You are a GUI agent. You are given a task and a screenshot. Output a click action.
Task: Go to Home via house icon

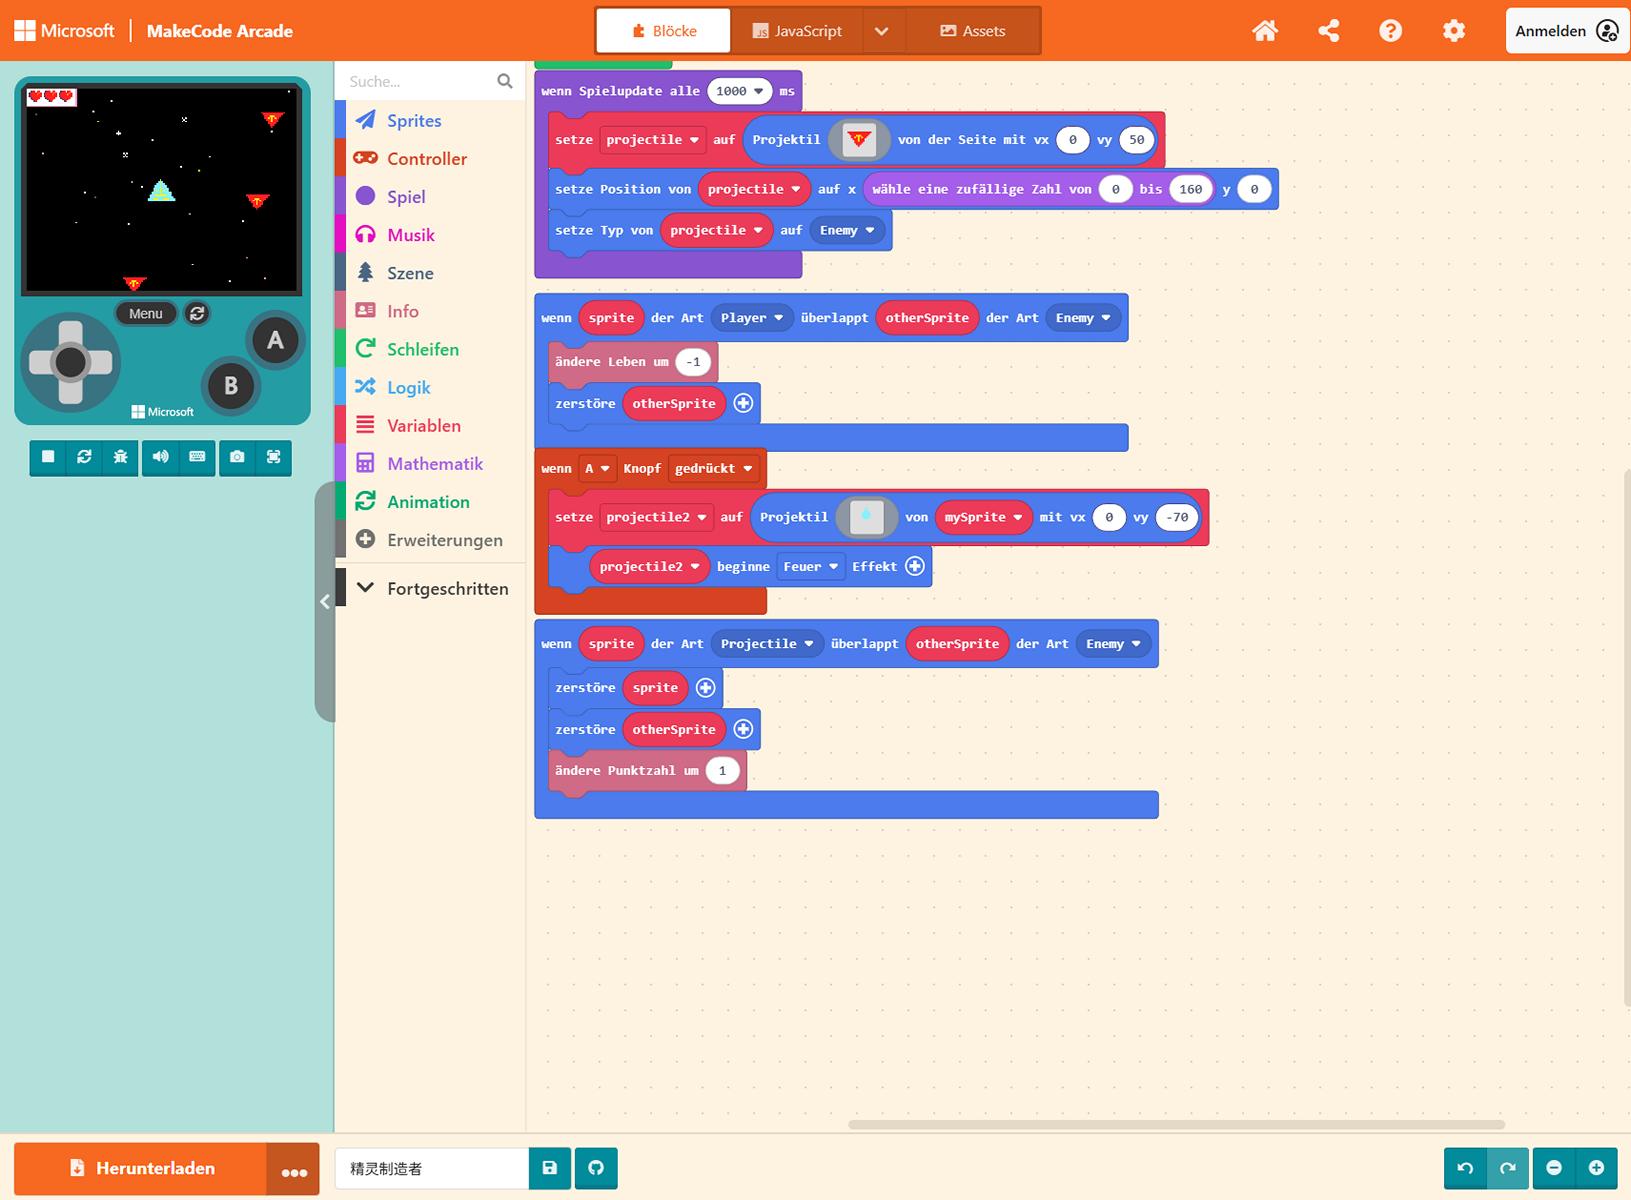tap(1265, 31)
